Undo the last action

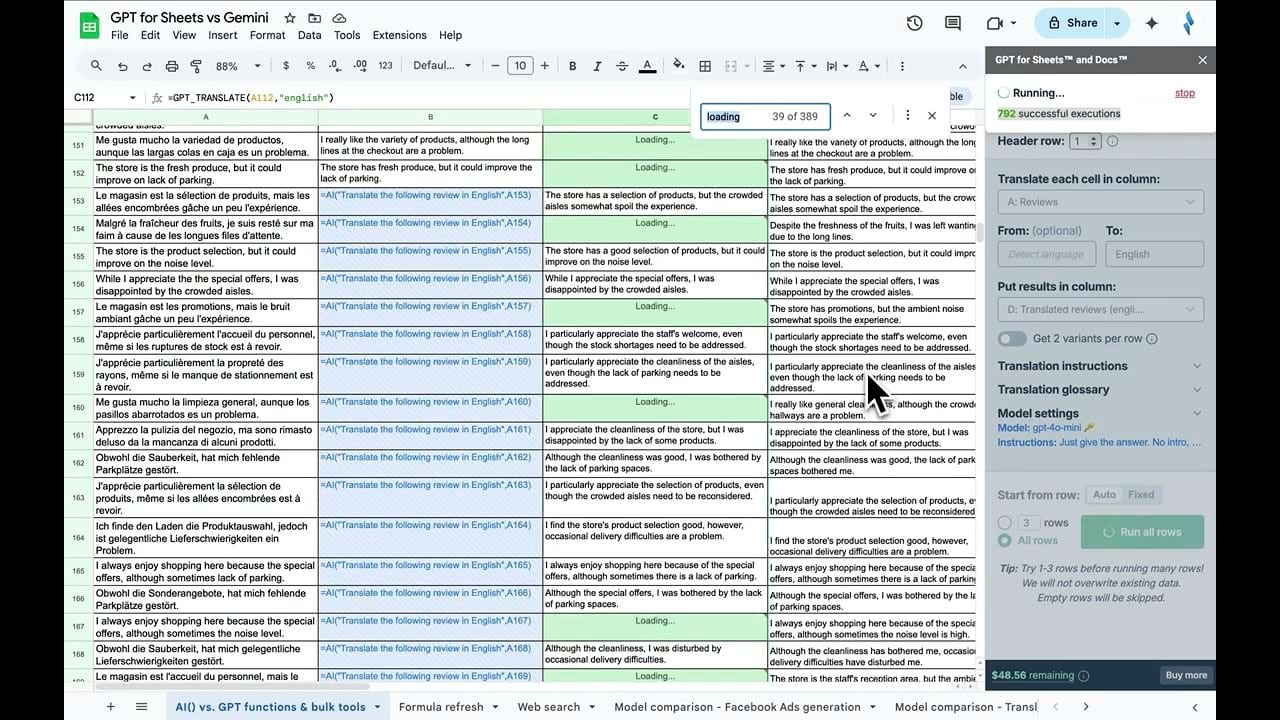[122, 66]
